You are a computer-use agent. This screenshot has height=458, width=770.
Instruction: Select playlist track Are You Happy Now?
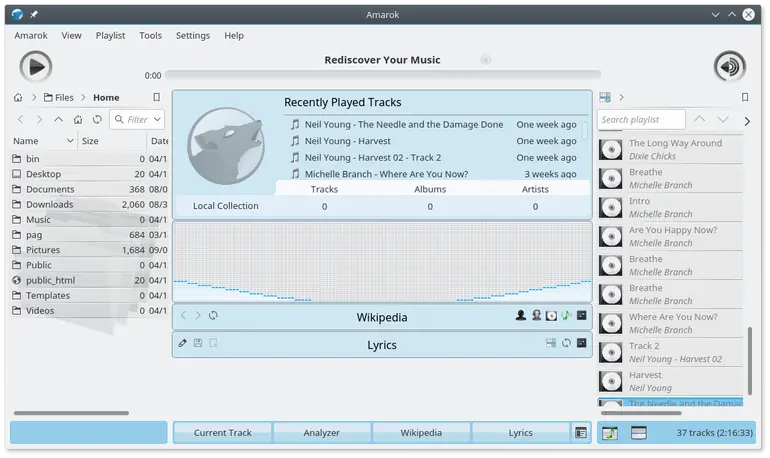coord(670,236)
